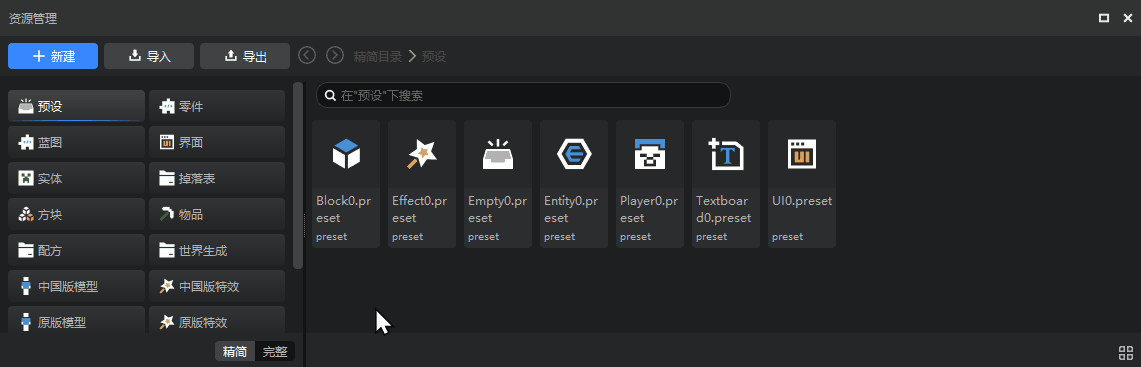
Task: Click the forward navigation arrow icon
Action: point(335,55)
